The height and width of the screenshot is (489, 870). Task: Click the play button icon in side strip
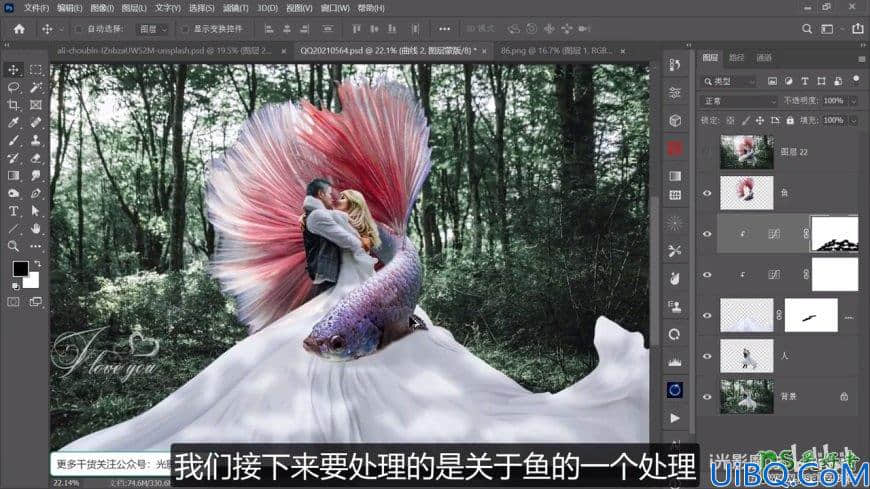[675, 418]
